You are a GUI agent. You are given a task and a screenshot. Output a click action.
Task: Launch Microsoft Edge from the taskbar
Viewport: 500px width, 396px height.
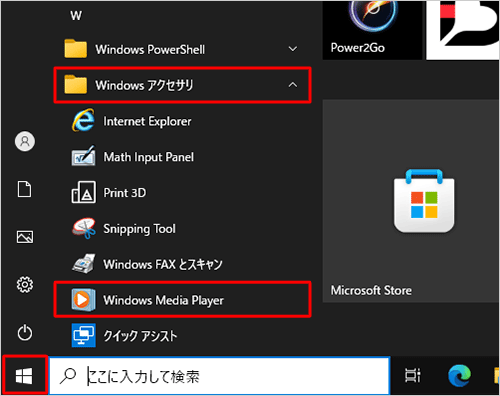(x=459, y=376)
